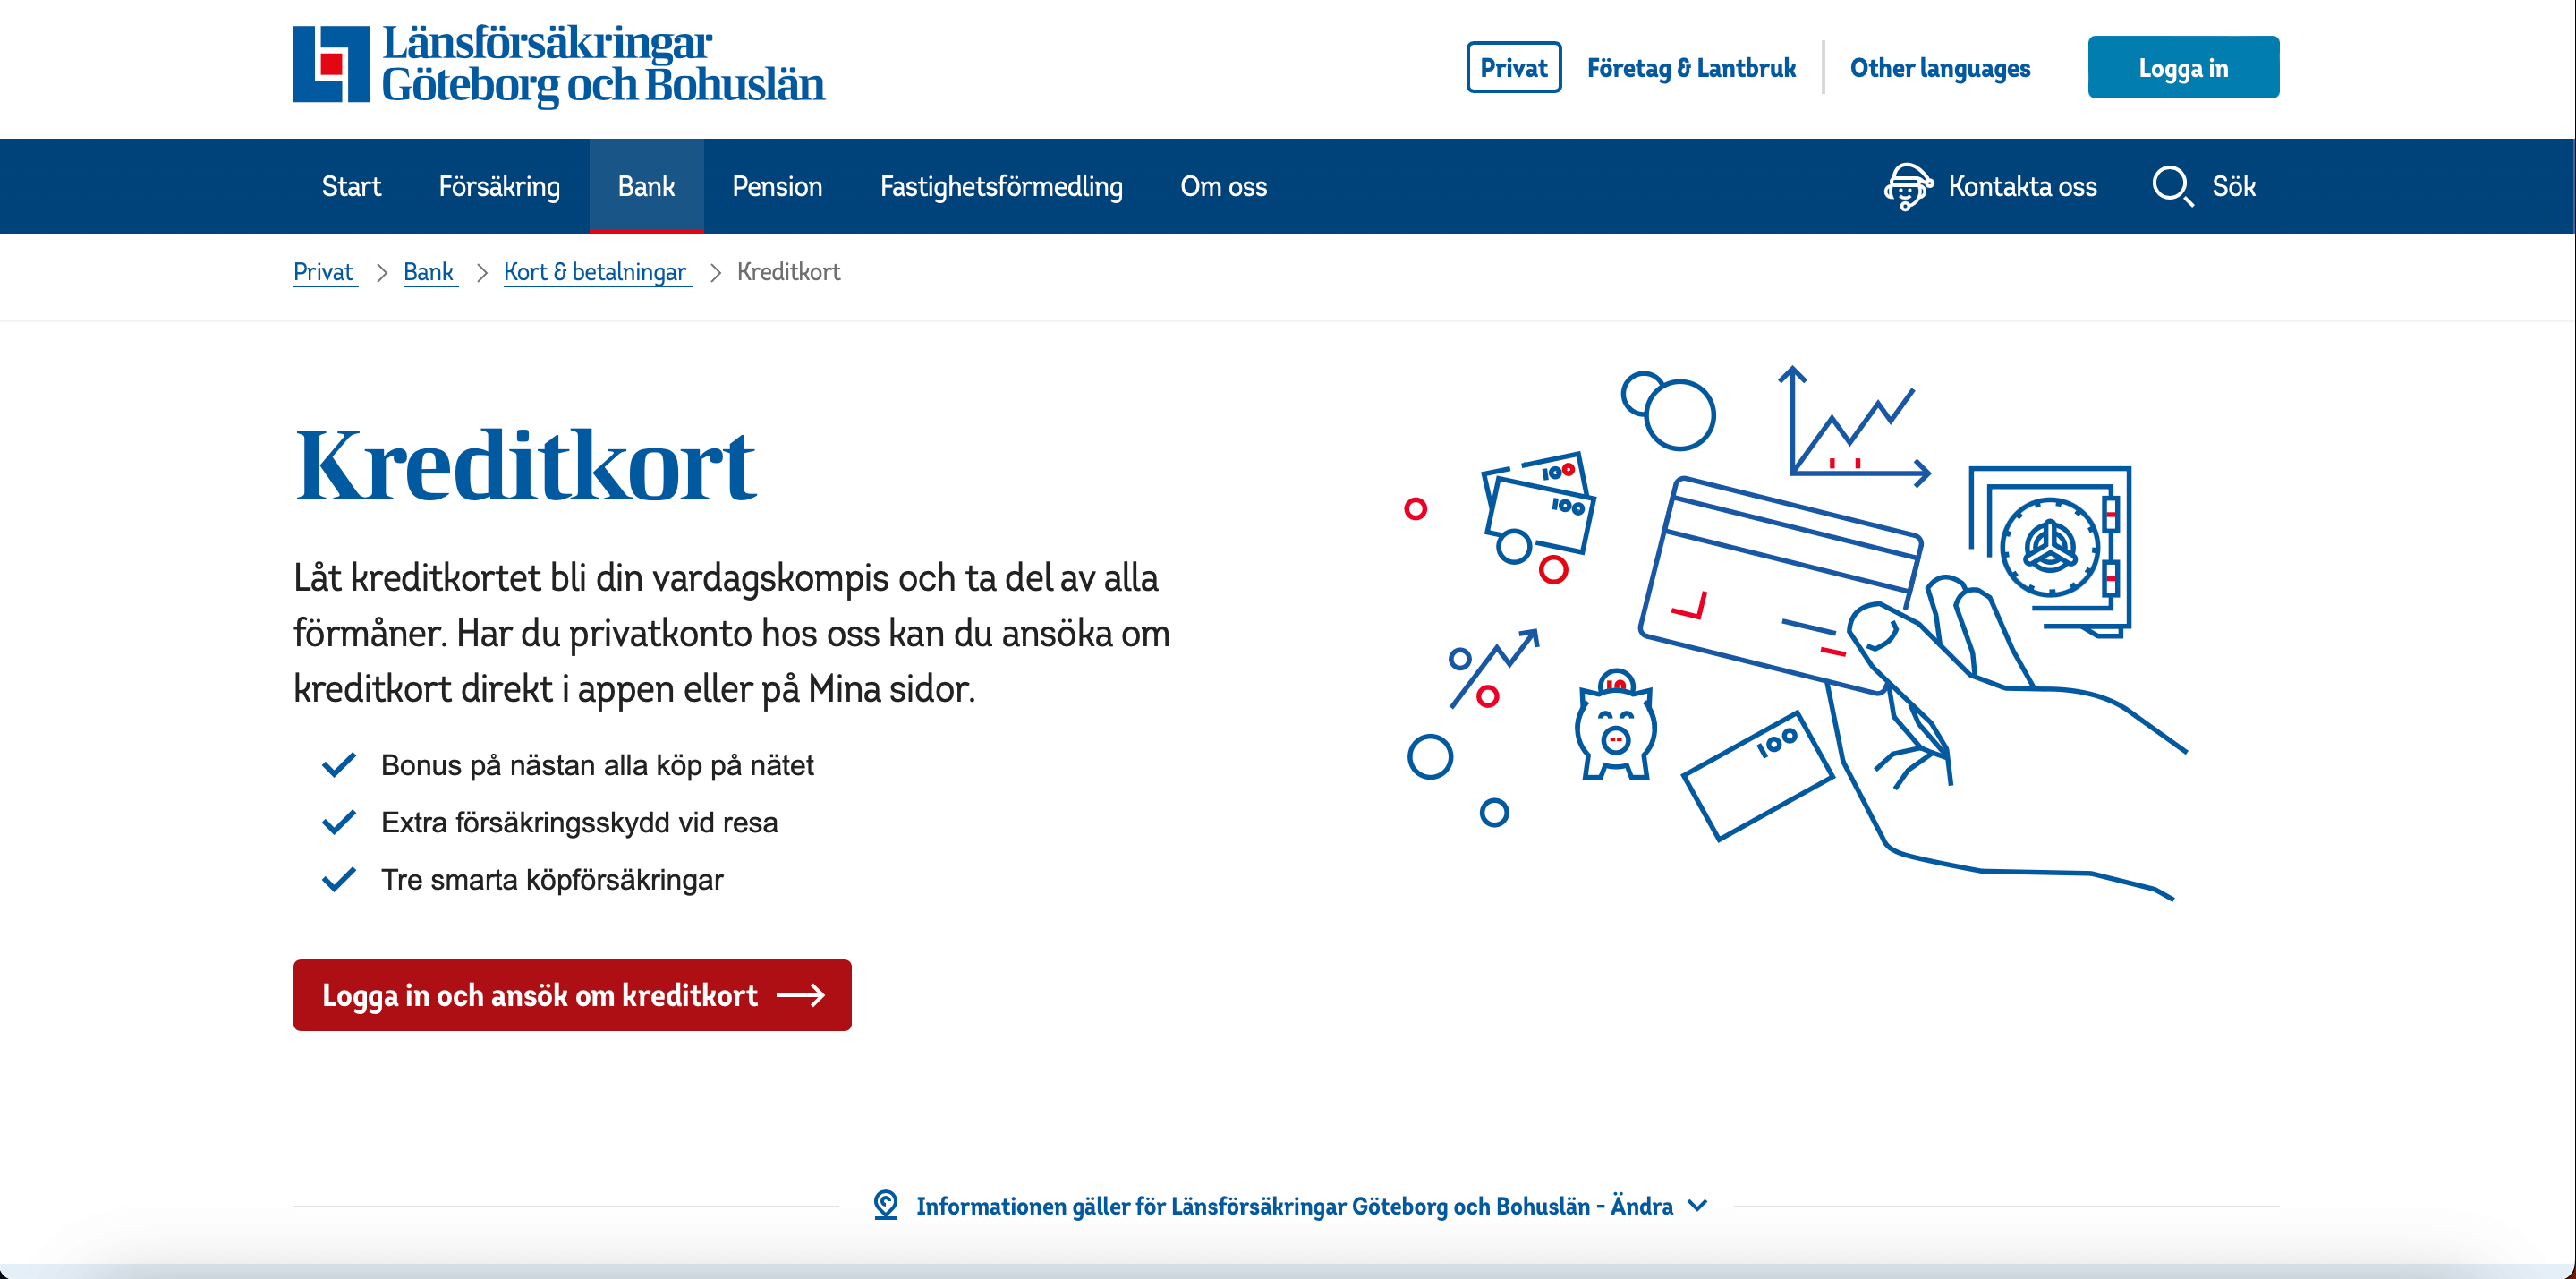Click the Fastighetsförmedling menu link
The height and width of the screenshot is (1279, 2576).
999,186
